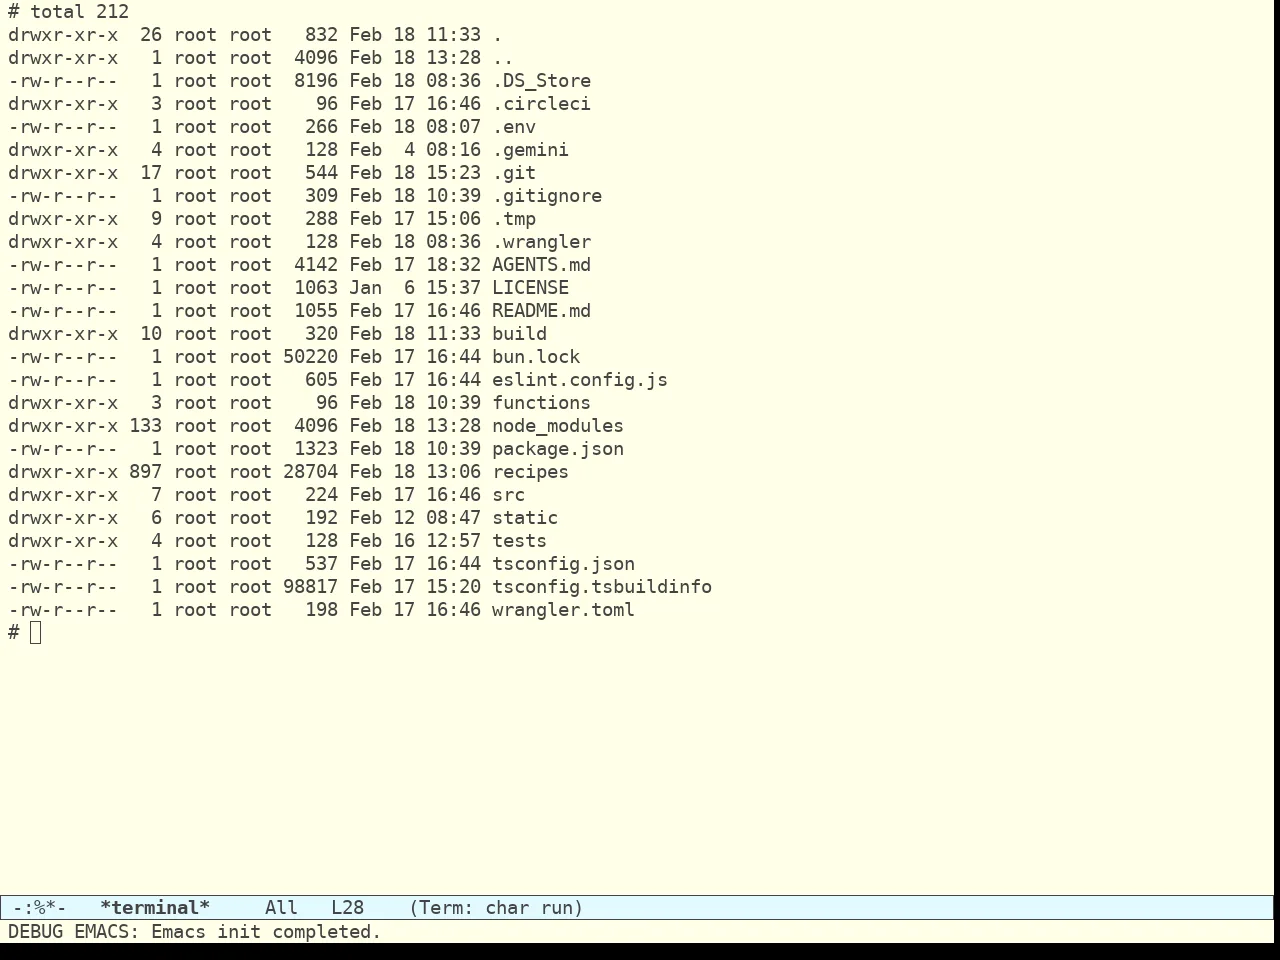This screenshot has height=960, width=1280.
Task: Click the 15:23 timestamp of .git
Action: click(x=453, y=173)
